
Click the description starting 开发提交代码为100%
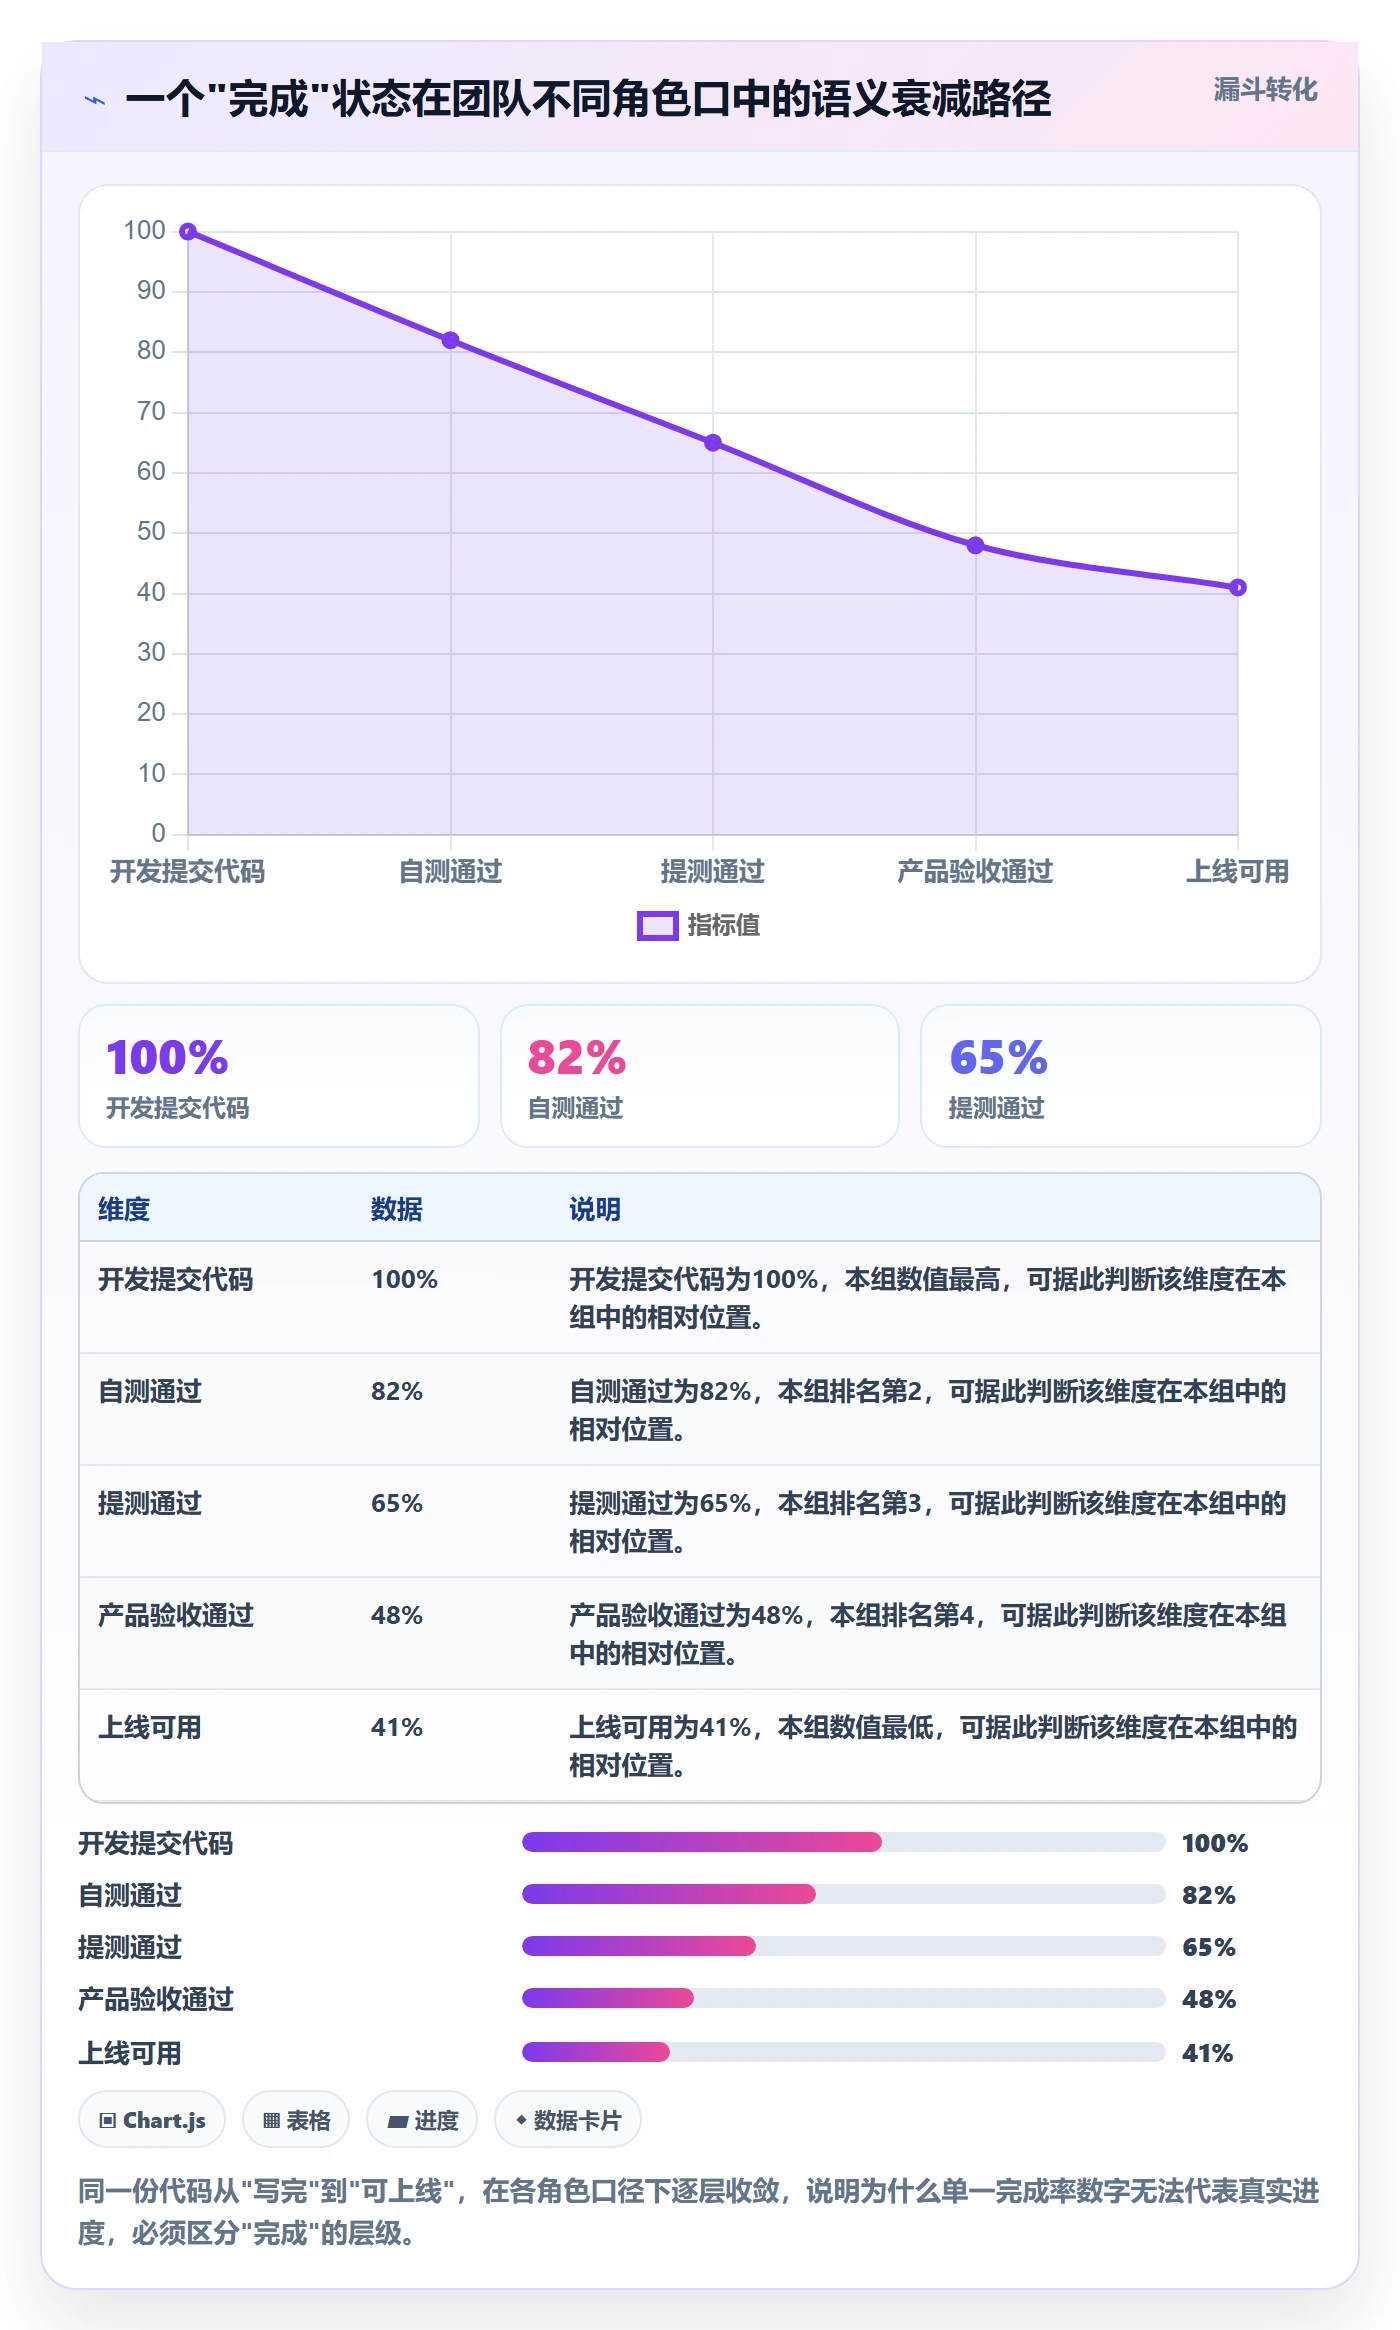point(928,1298)
